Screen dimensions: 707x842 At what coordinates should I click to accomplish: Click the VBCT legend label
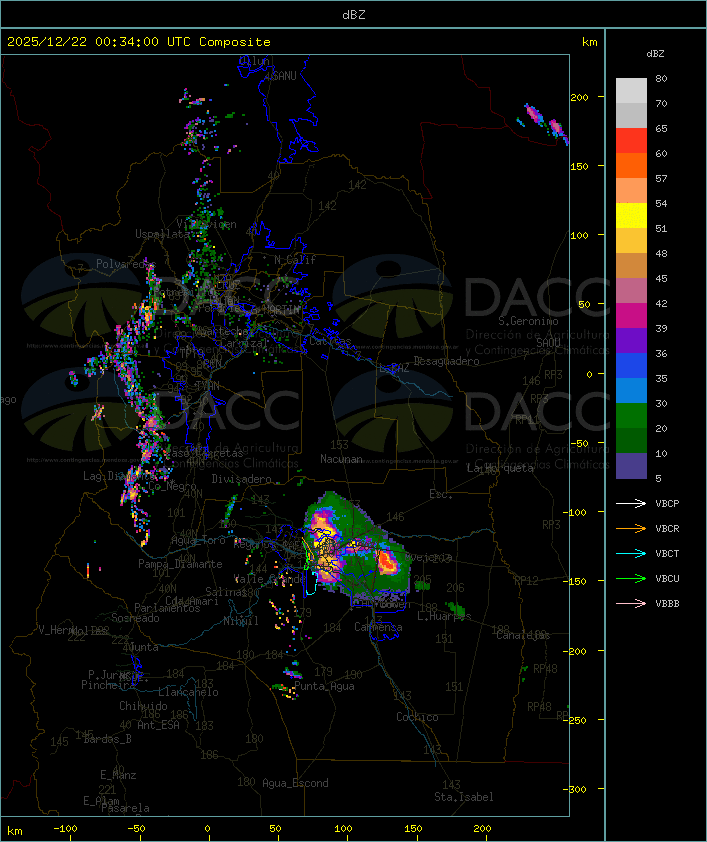pyautogui.click(x=667, y=553)
